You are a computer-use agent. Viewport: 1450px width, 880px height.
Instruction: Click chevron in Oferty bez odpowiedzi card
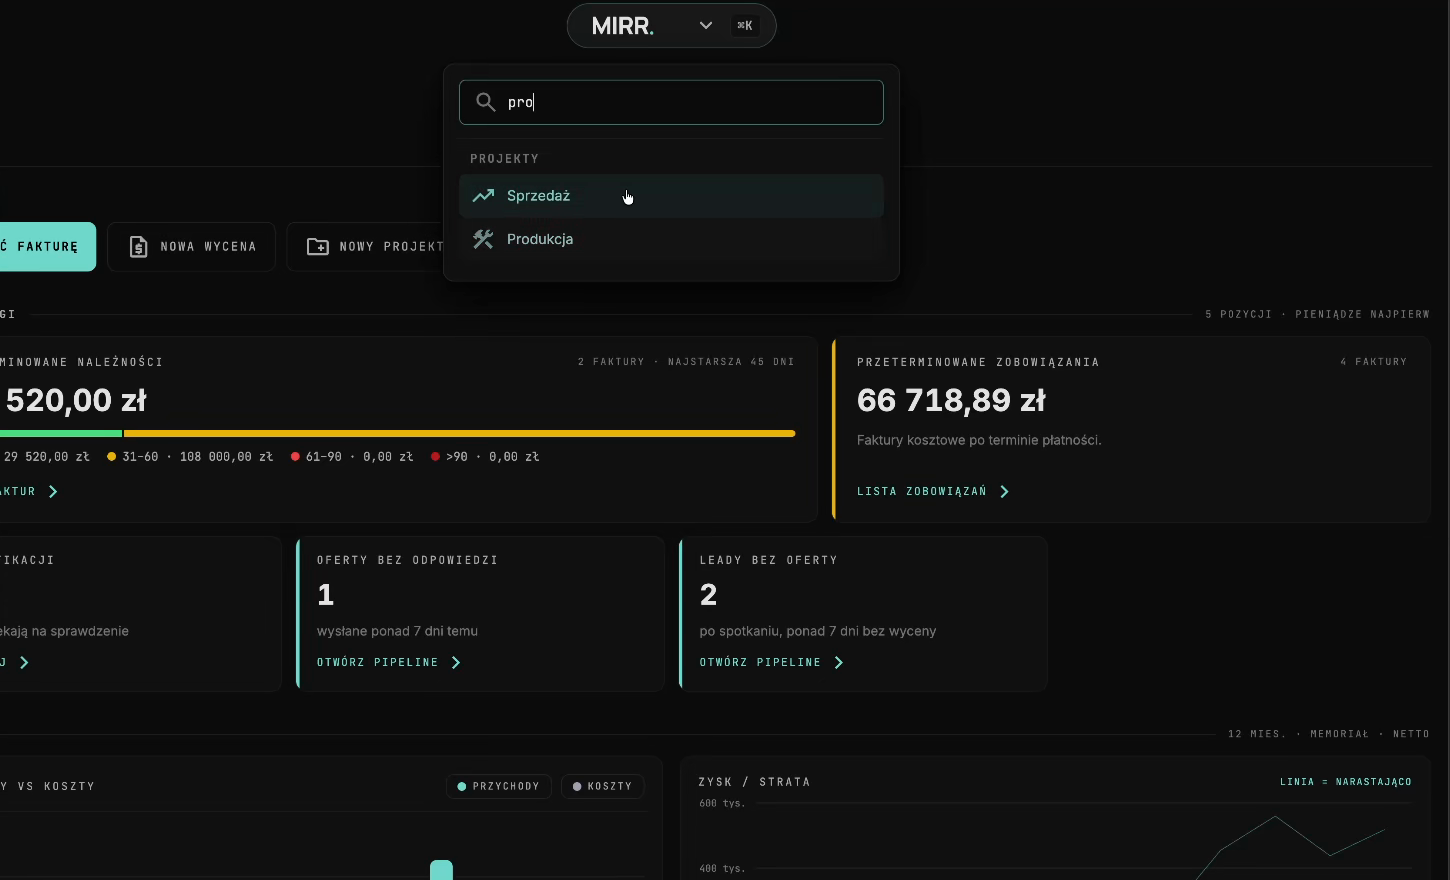[x=456, y=663]
